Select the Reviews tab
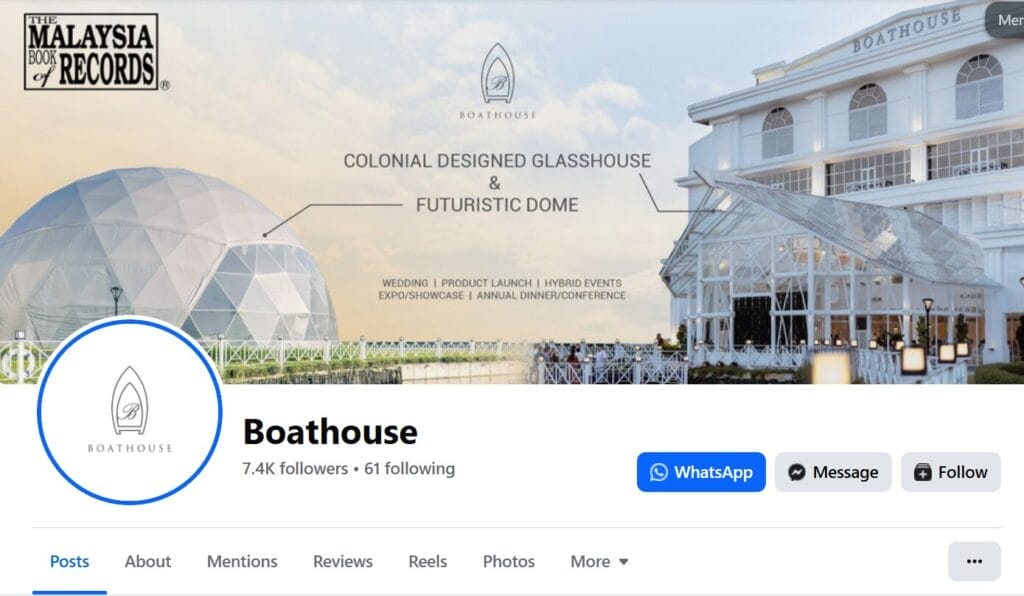 click(x=343, y=561)
